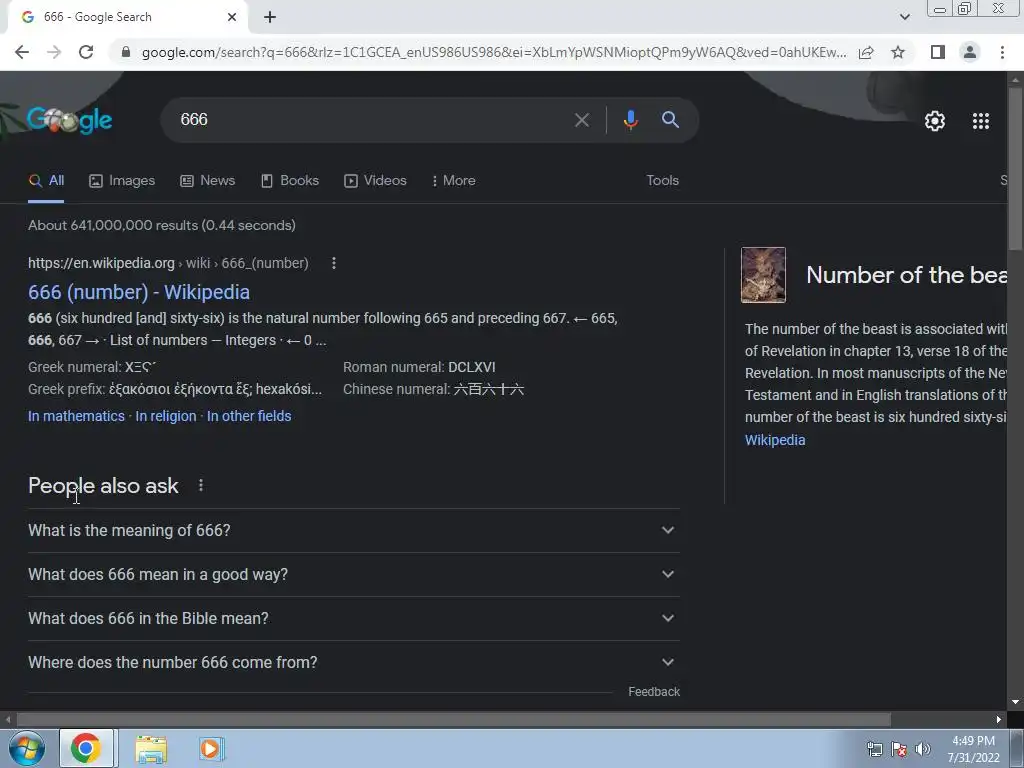Click the horizontal scrollbar right arrow
The width and height of the screenshot is (1024, 768).
point(999,720)
